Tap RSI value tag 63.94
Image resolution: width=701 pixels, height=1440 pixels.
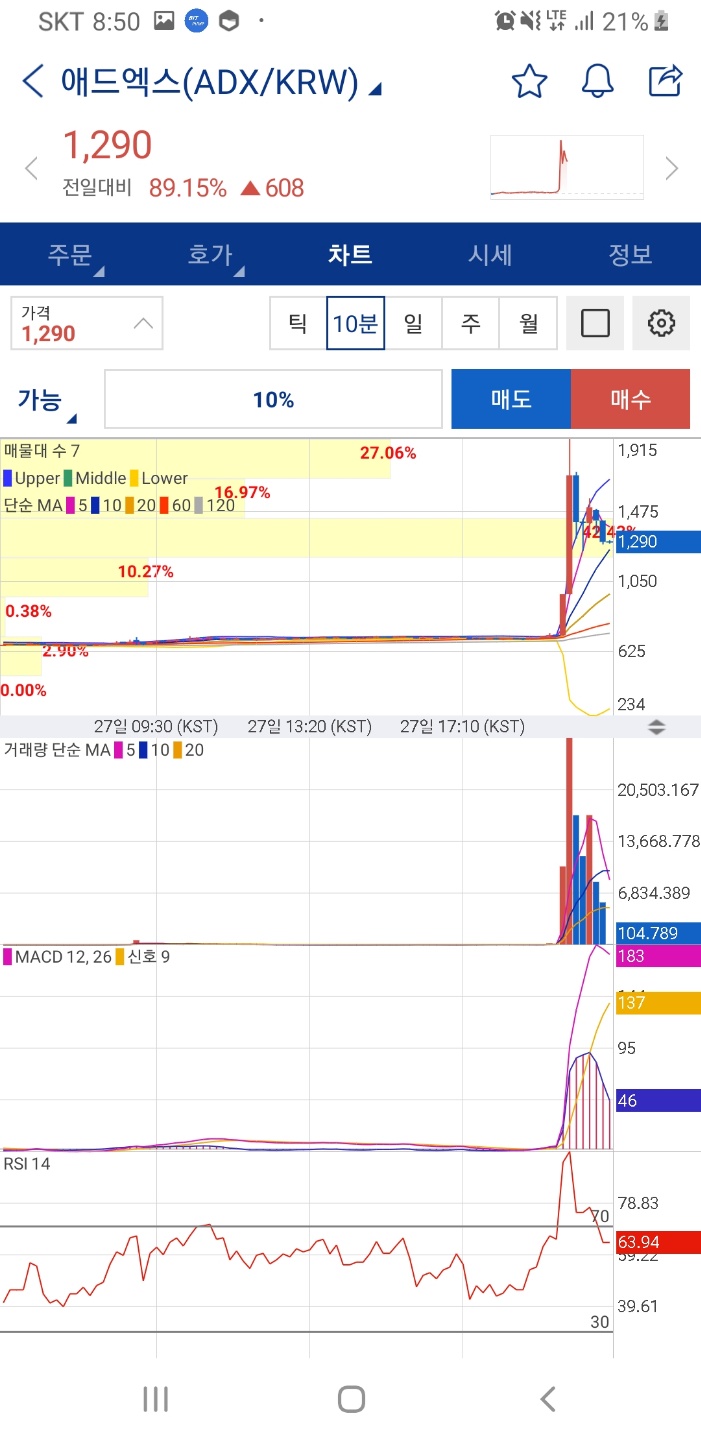click(x=658, y=1242)
